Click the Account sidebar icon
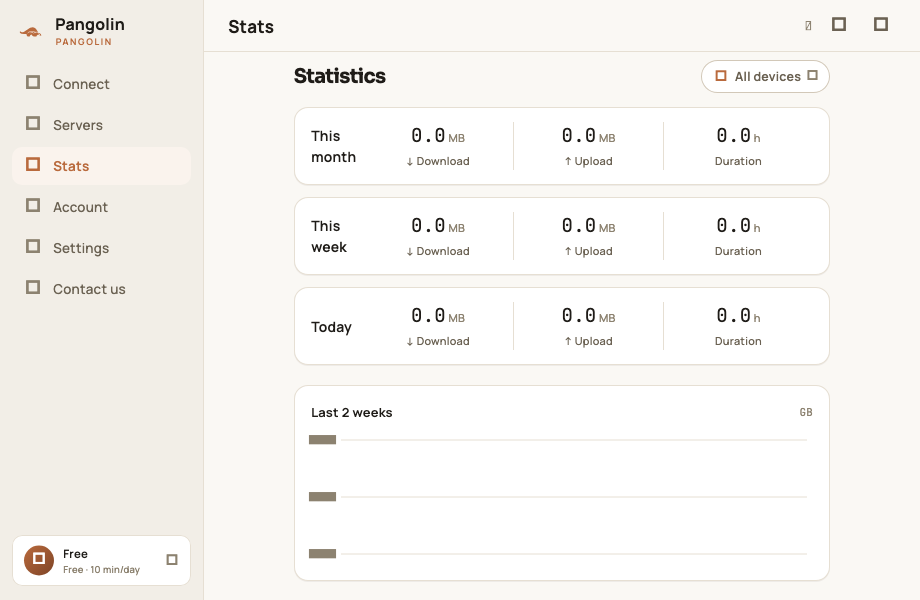Image resolution: width=920 pixels, height=600 pixels. point(33,205)
